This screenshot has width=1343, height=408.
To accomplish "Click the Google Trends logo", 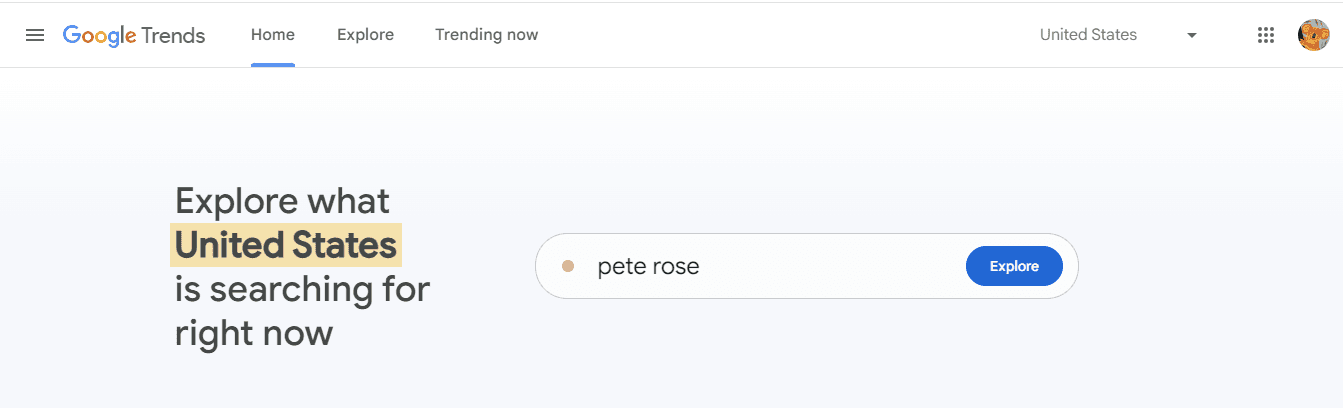I will 134,35.
